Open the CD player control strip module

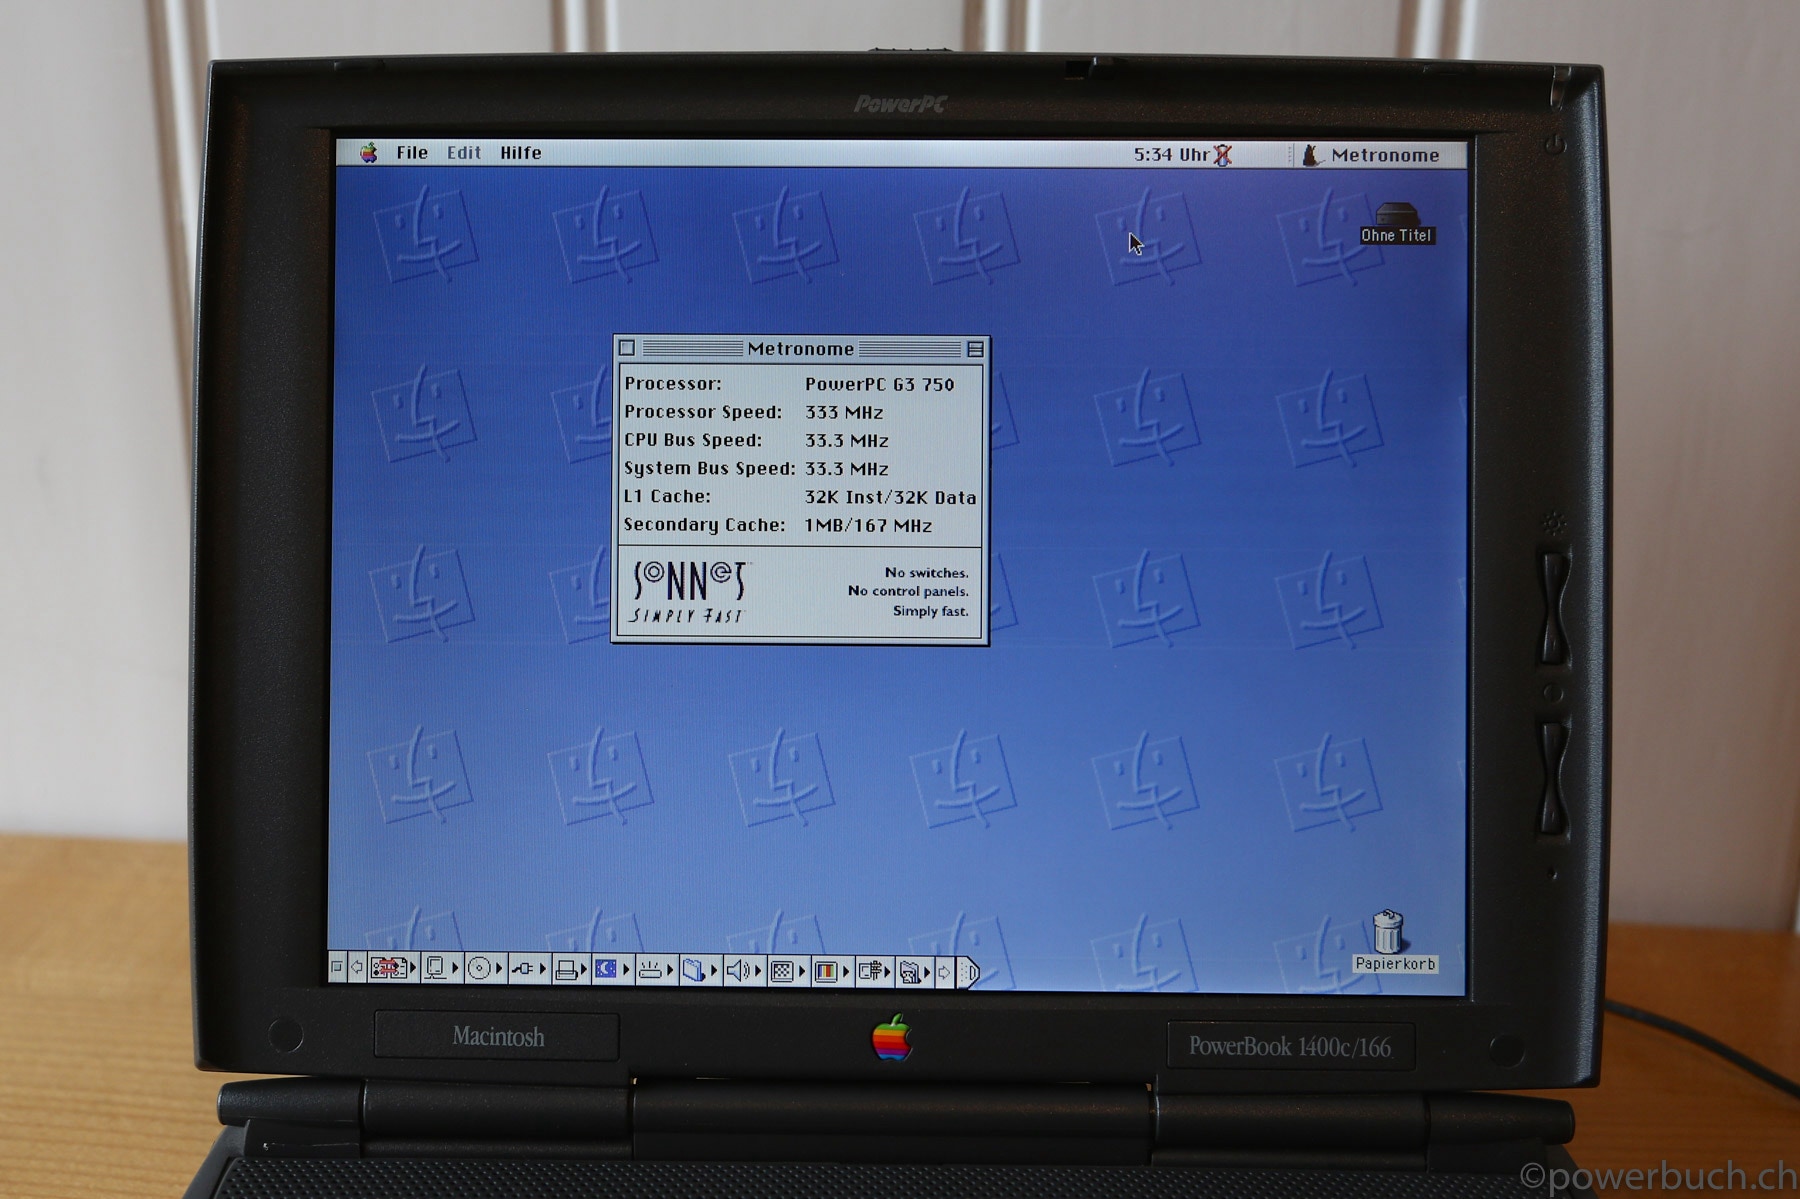[x=479, y=969]
